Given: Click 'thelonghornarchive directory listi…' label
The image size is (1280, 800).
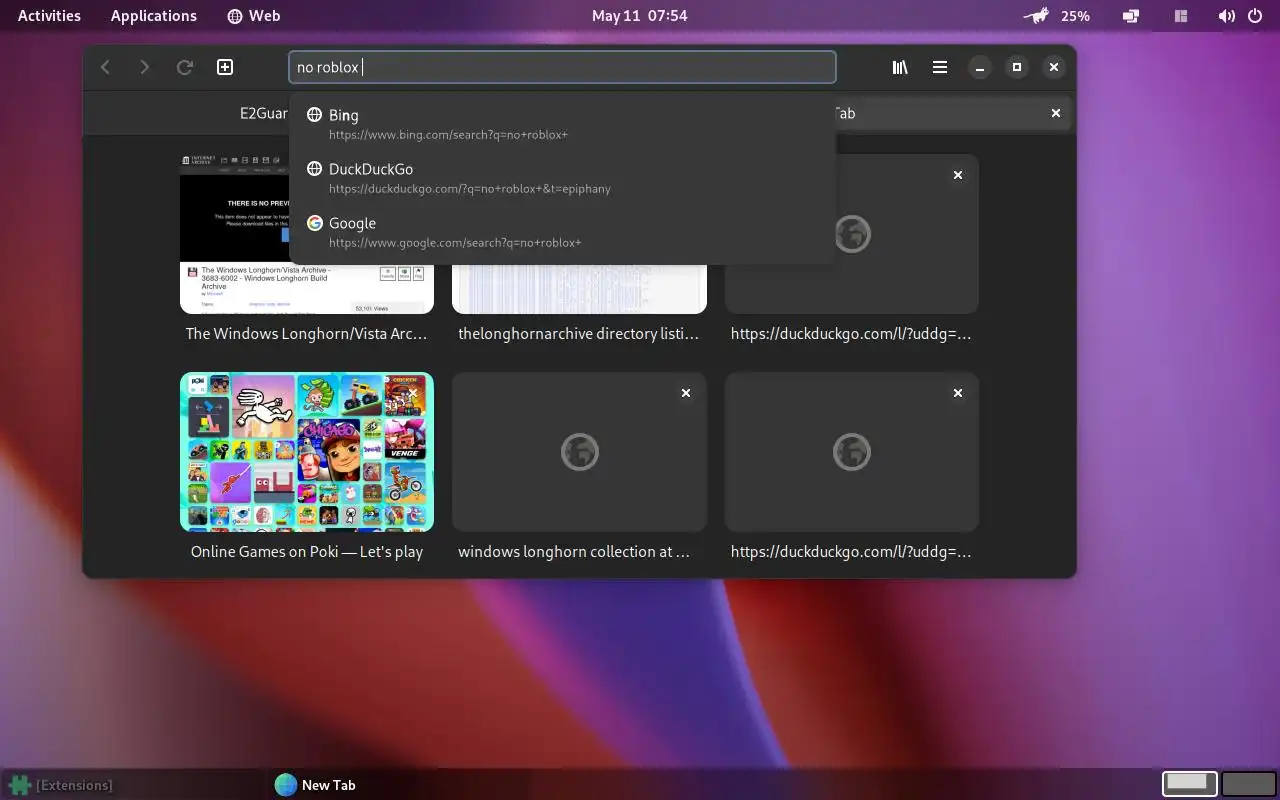Looking at the screenshot, I should (x=579, y=334).
